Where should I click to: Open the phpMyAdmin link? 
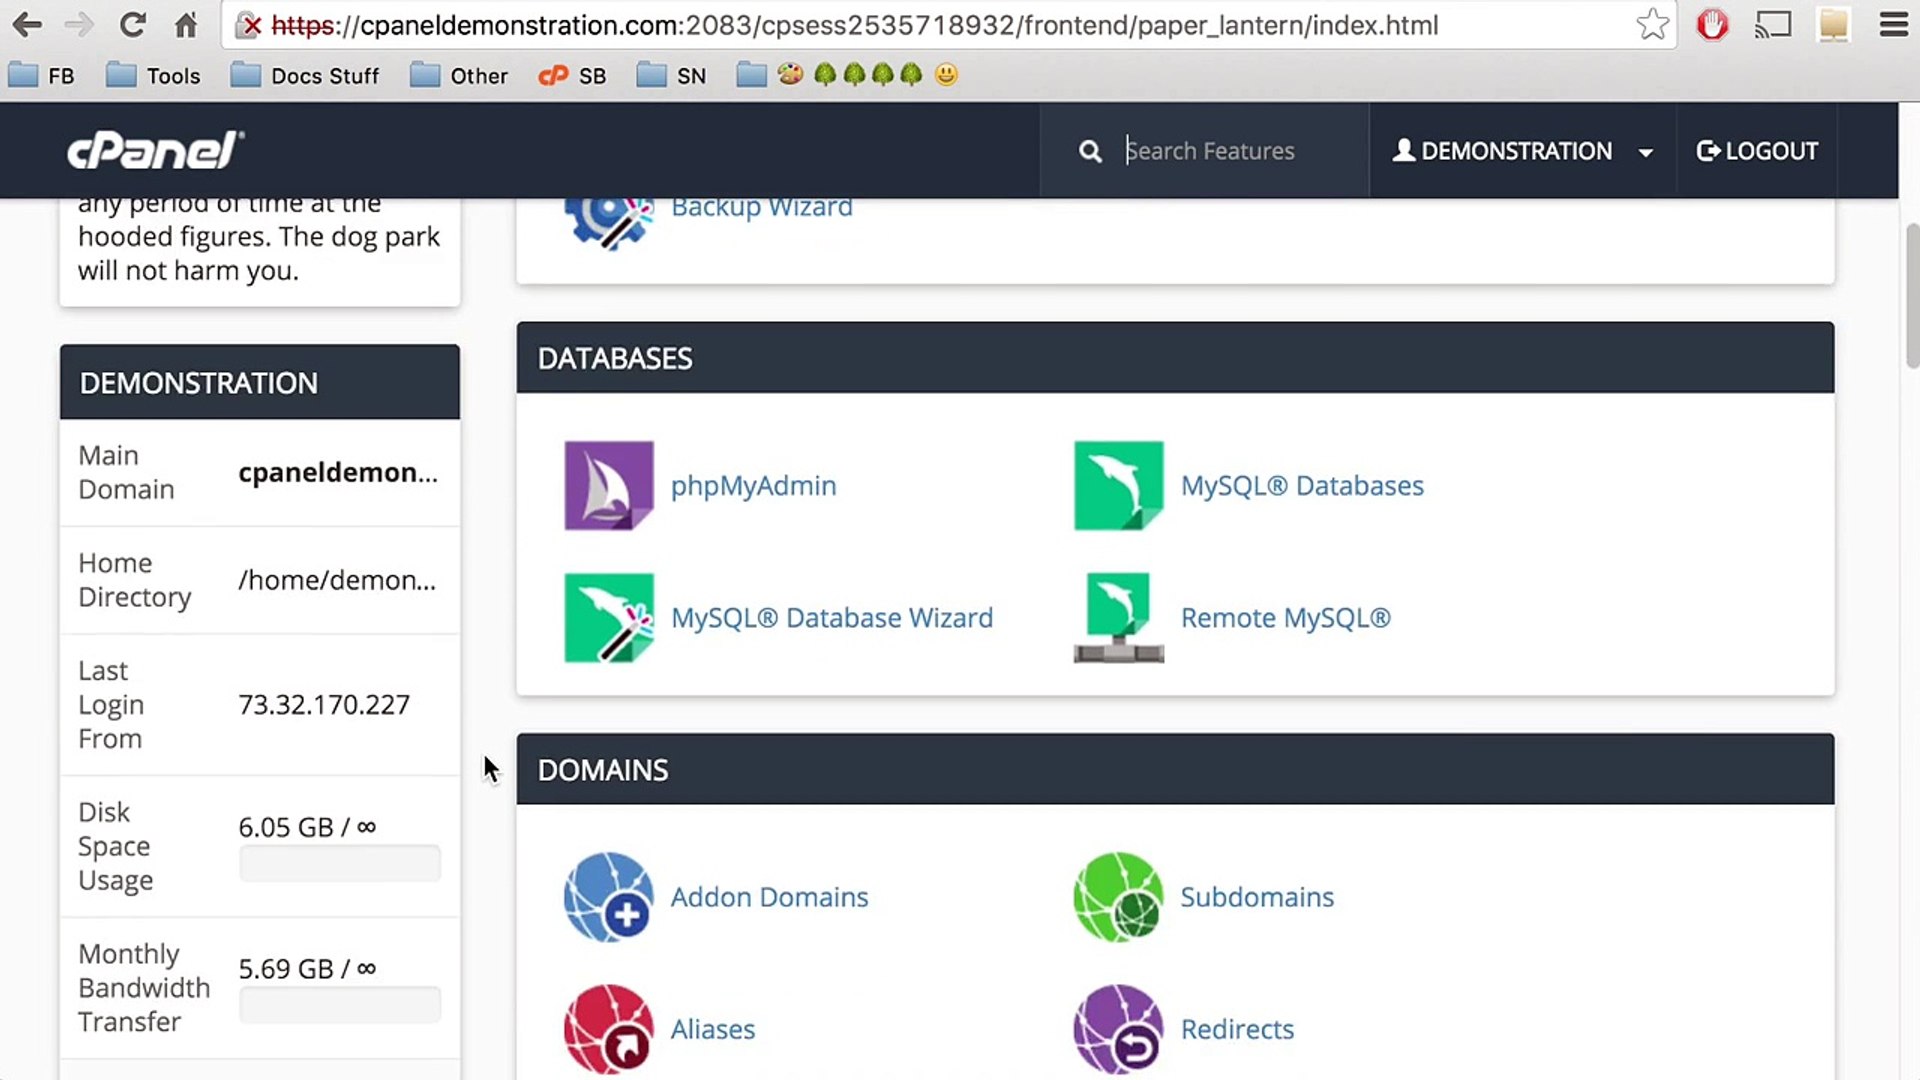point(753,486)
